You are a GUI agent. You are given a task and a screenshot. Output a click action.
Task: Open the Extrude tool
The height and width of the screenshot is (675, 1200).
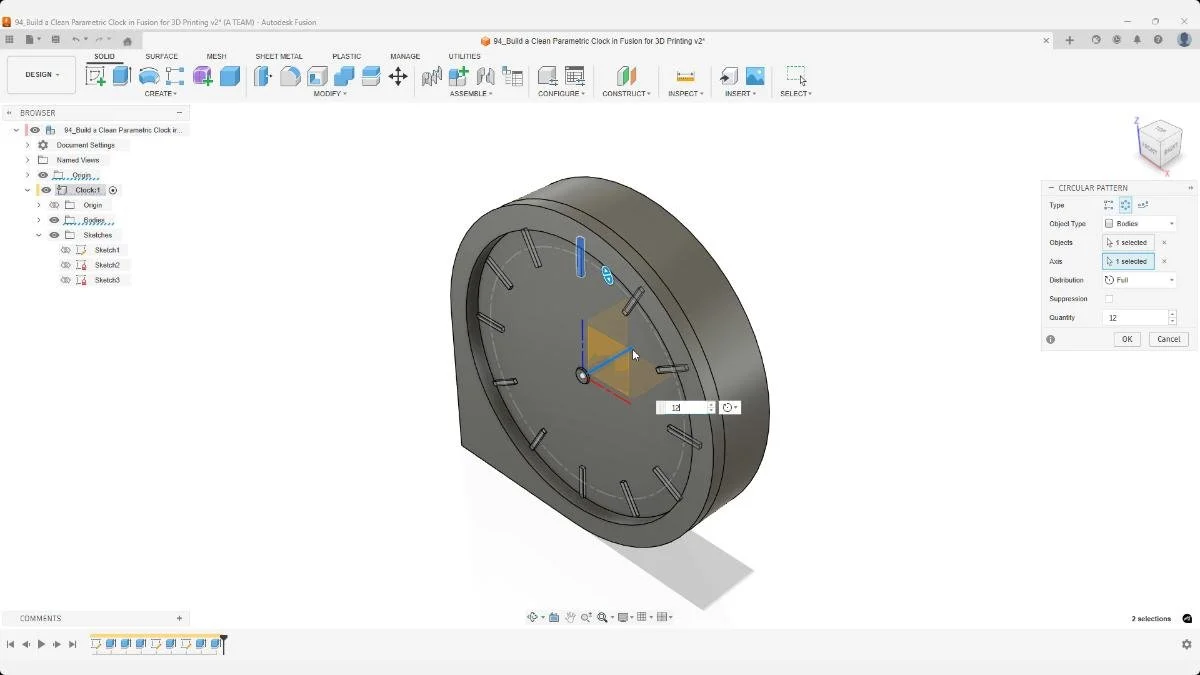[x=122, y=76]
